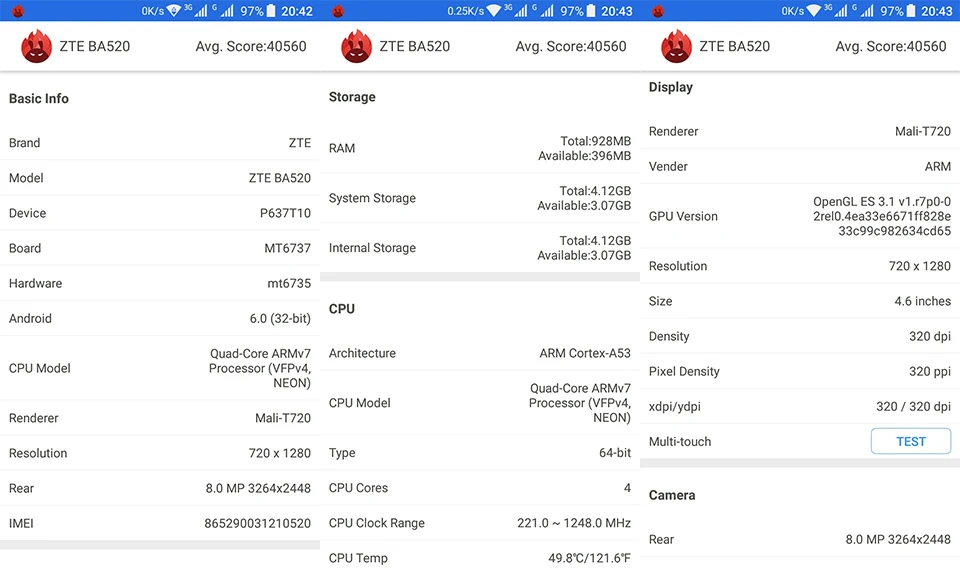Tap the 0.25K/s network speed indicator

(465, 11)
